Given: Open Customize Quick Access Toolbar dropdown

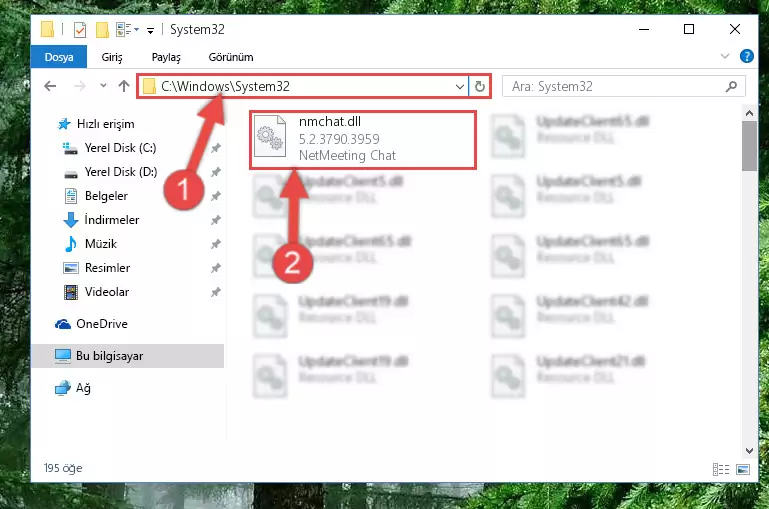Looking at the screenshot, I should click(151, 30).
